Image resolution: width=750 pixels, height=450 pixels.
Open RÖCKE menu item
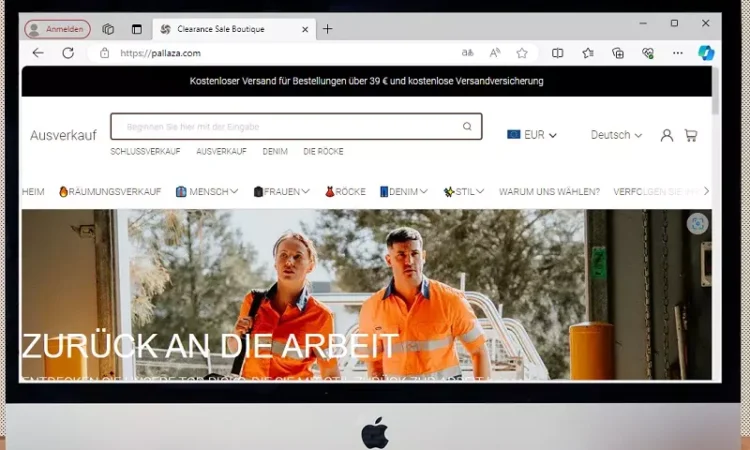[x=345, y=192]
